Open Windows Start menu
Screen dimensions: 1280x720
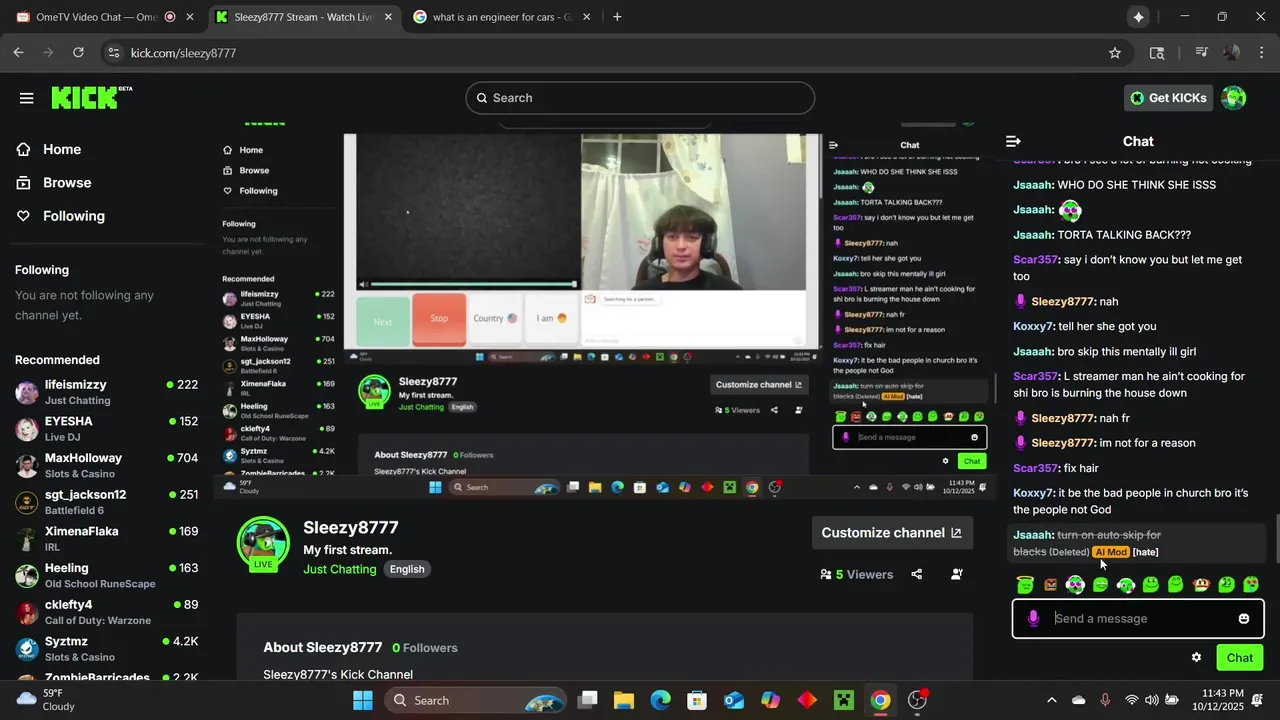click(x=363, y=700)
